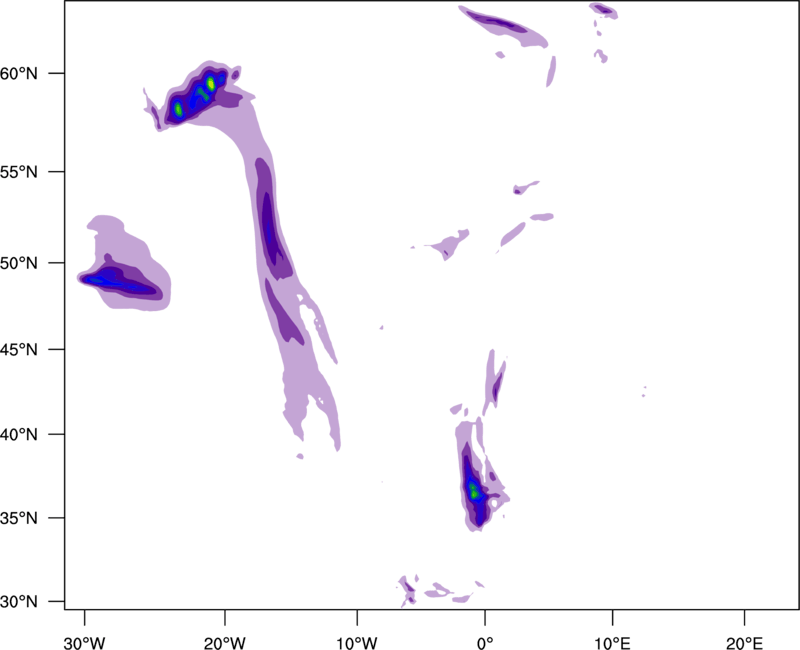800x650 pixels.
Task: Click the 30°N latitude label
Action: 19,602
